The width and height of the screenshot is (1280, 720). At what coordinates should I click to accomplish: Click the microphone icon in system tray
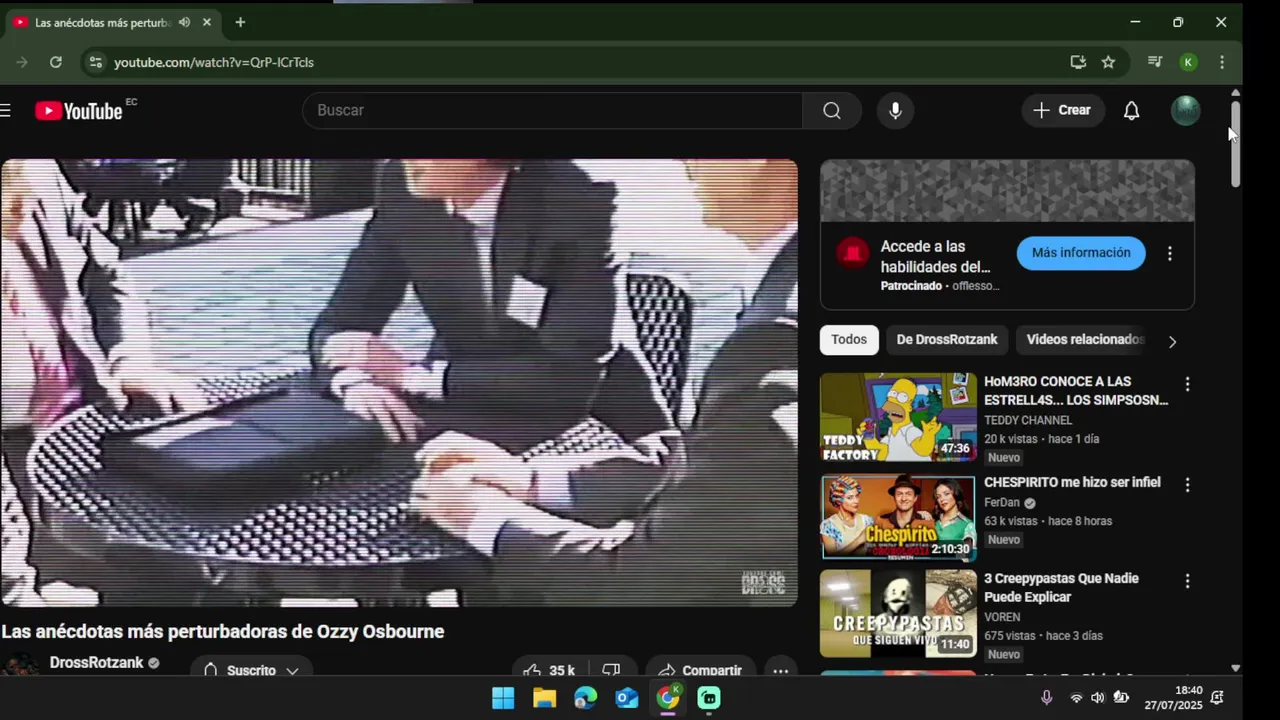pos(1046,698)
